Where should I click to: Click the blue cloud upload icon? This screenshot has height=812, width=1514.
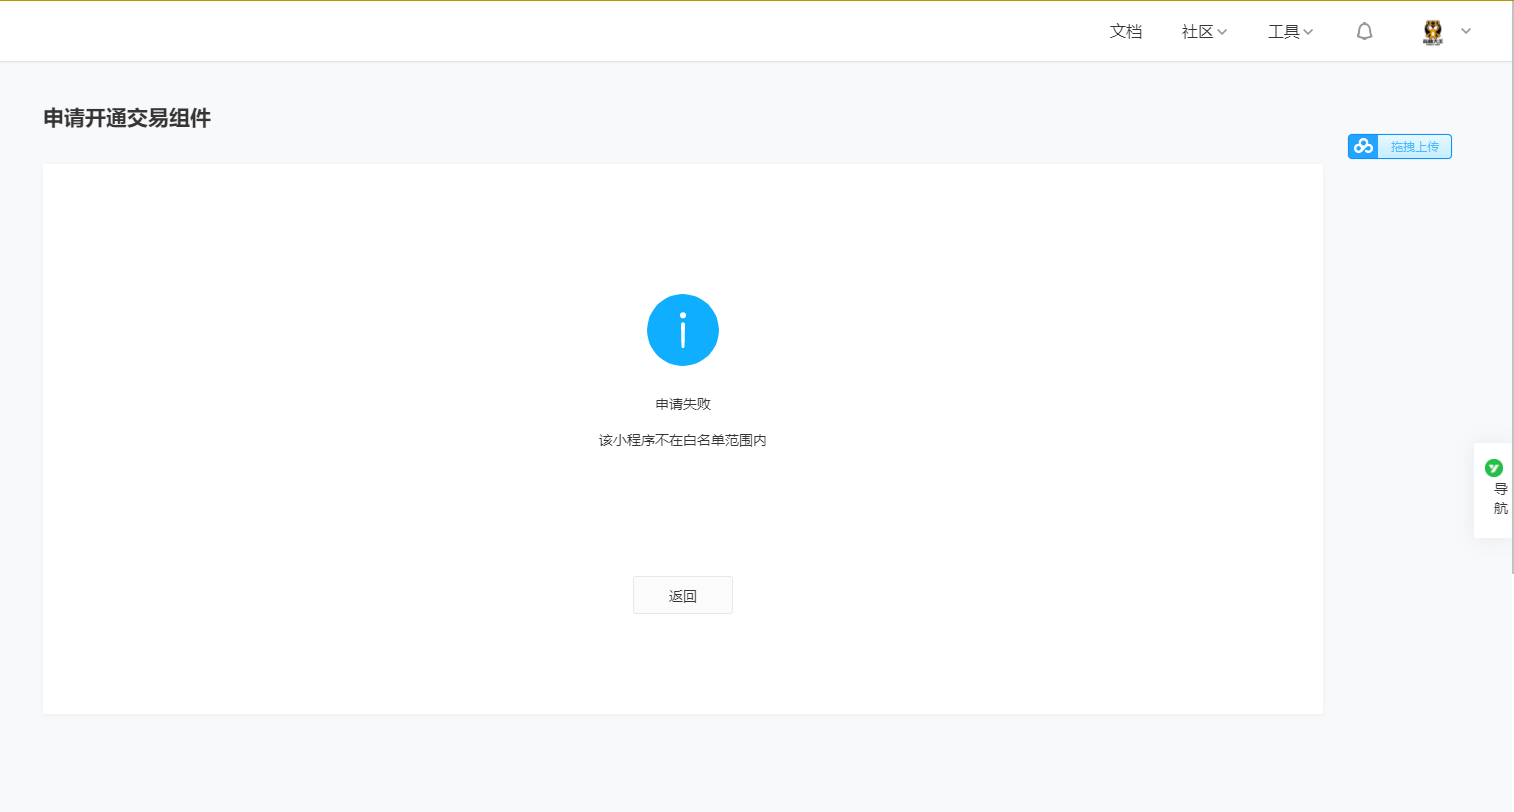pyautogui.click(x=1363, y=147)
